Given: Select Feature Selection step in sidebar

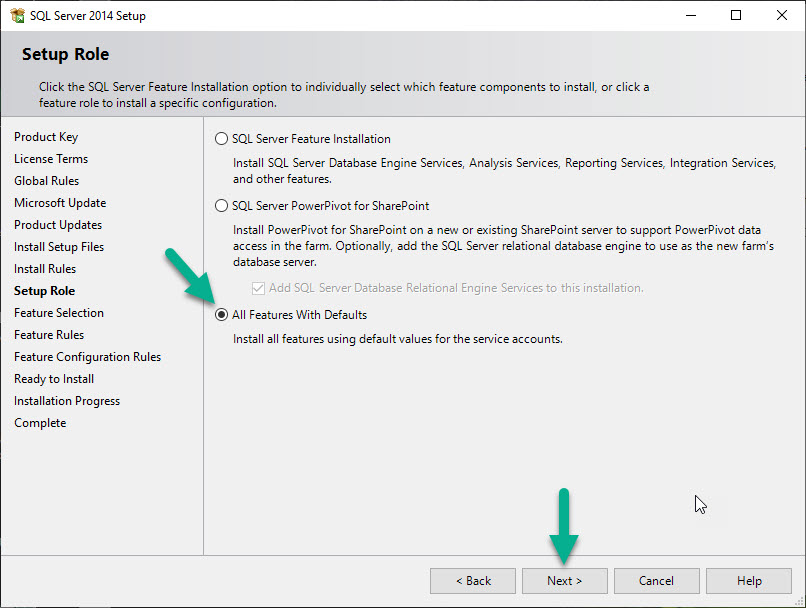Looking at the screenshot, I should pyautogui.click(x=59, y=313).
